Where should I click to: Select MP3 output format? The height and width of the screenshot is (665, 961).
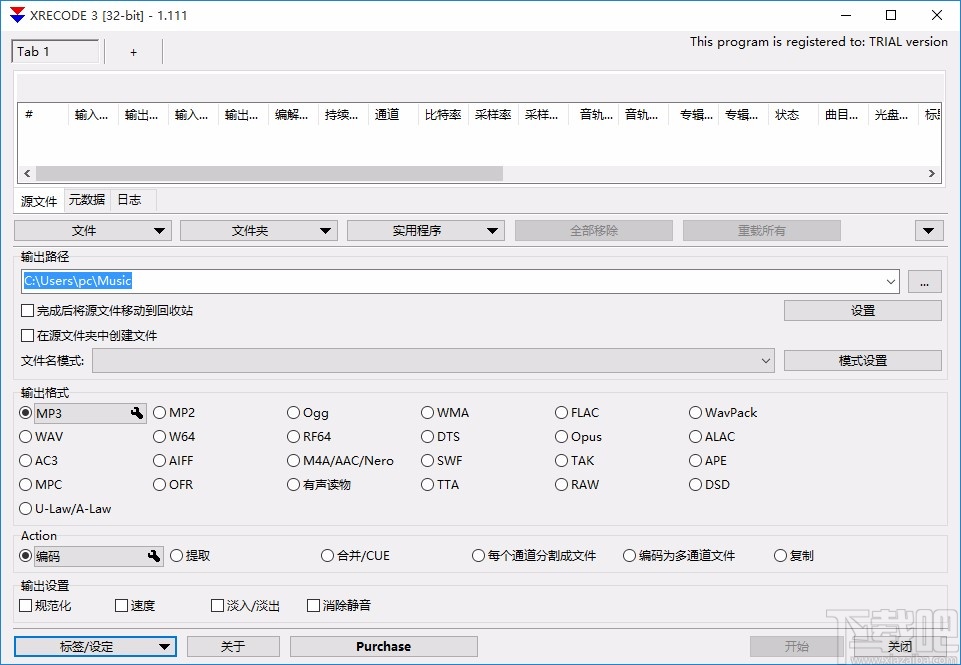[25, 413]
